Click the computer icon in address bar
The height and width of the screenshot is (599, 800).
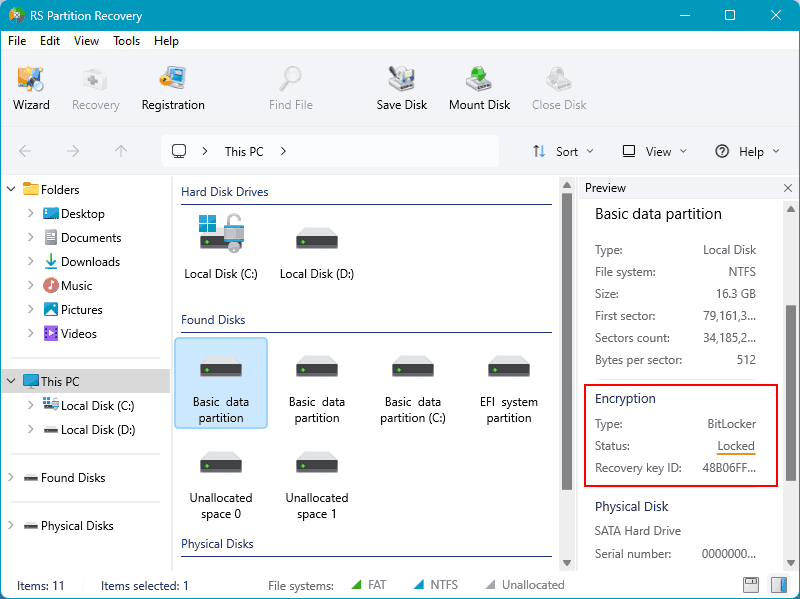click(179, 151)
